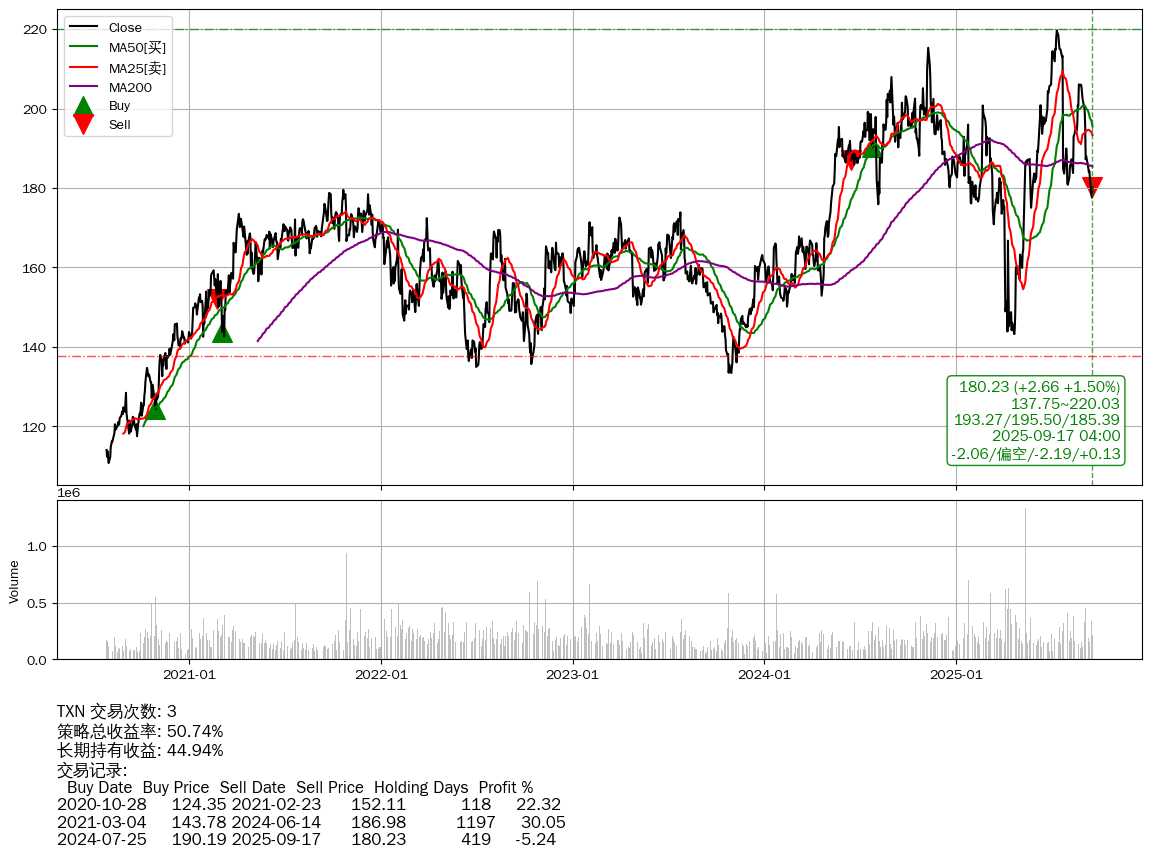
Task: Click the September 2025 sell marker
Action: [1092, 186]
